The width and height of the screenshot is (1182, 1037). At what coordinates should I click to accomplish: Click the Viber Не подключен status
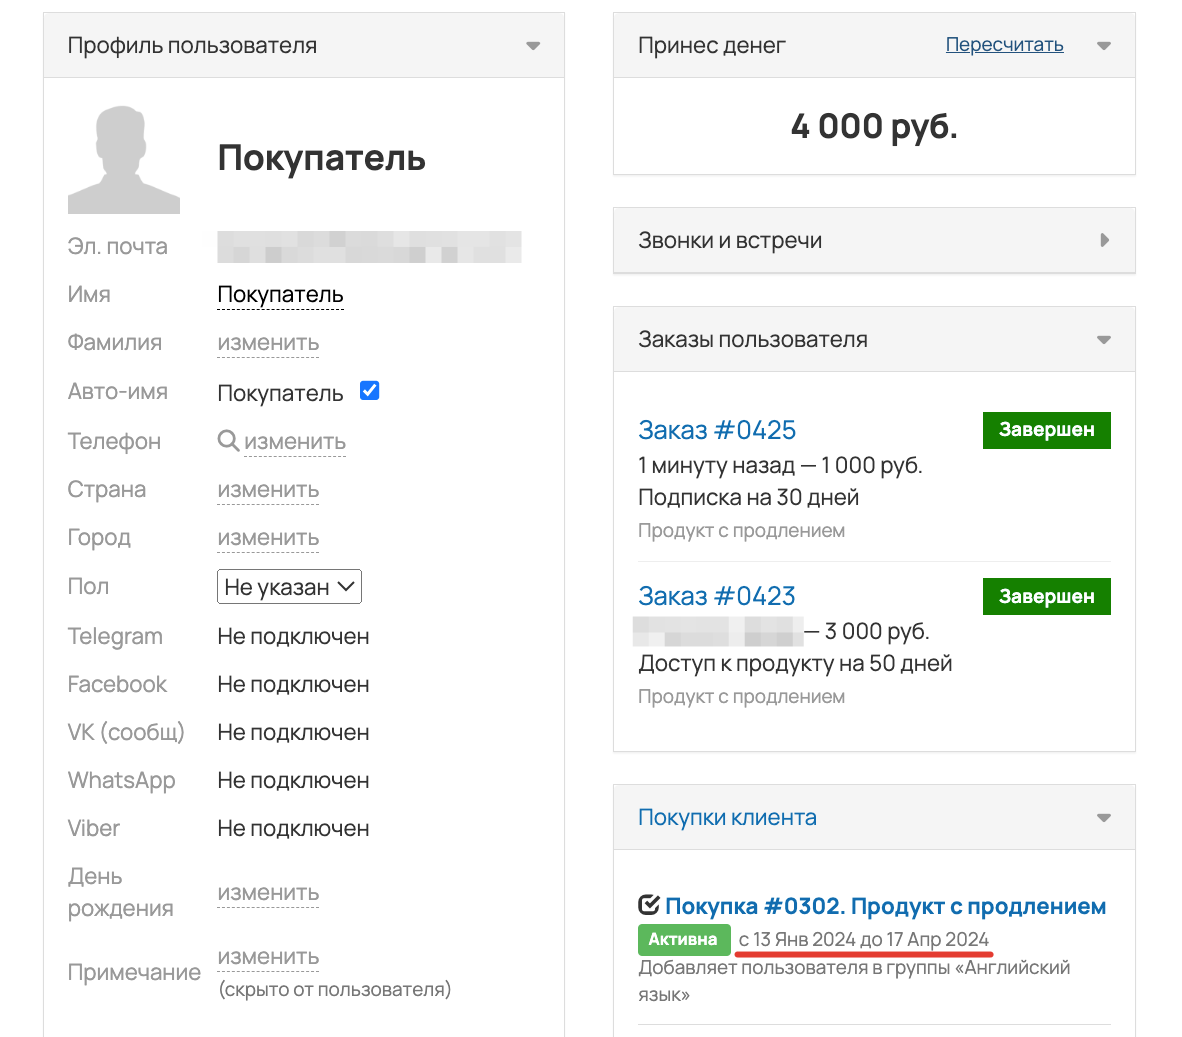(x=293, y=829)
